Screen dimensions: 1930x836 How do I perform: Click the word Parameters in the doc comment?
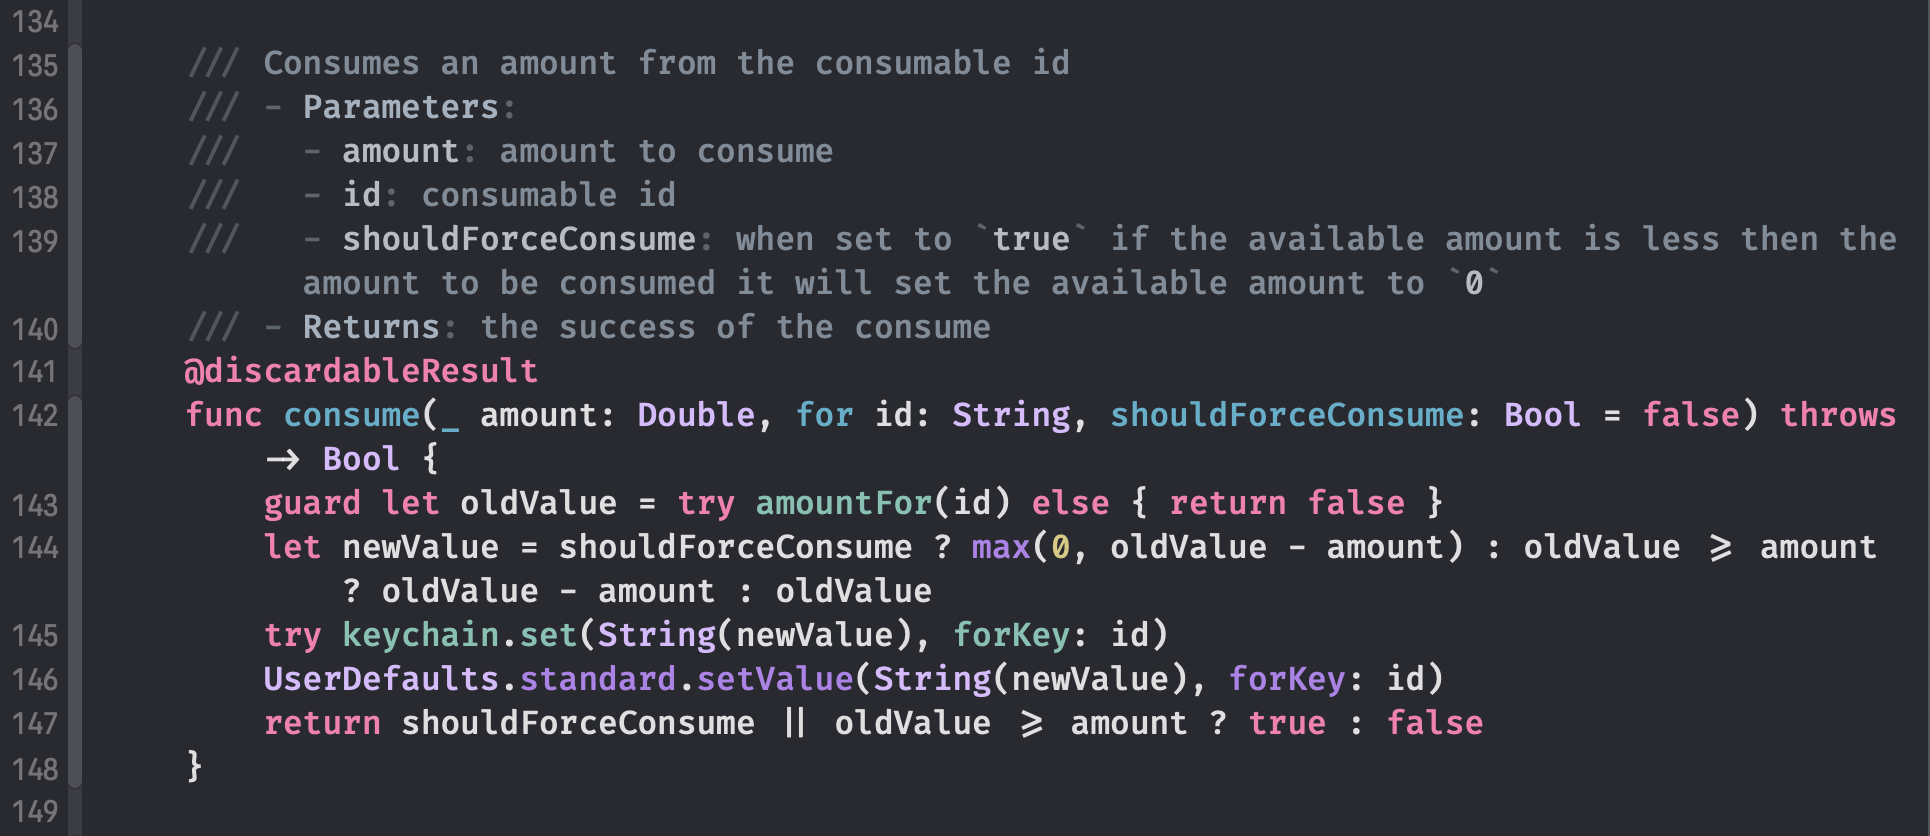click(x=400, y=107)
